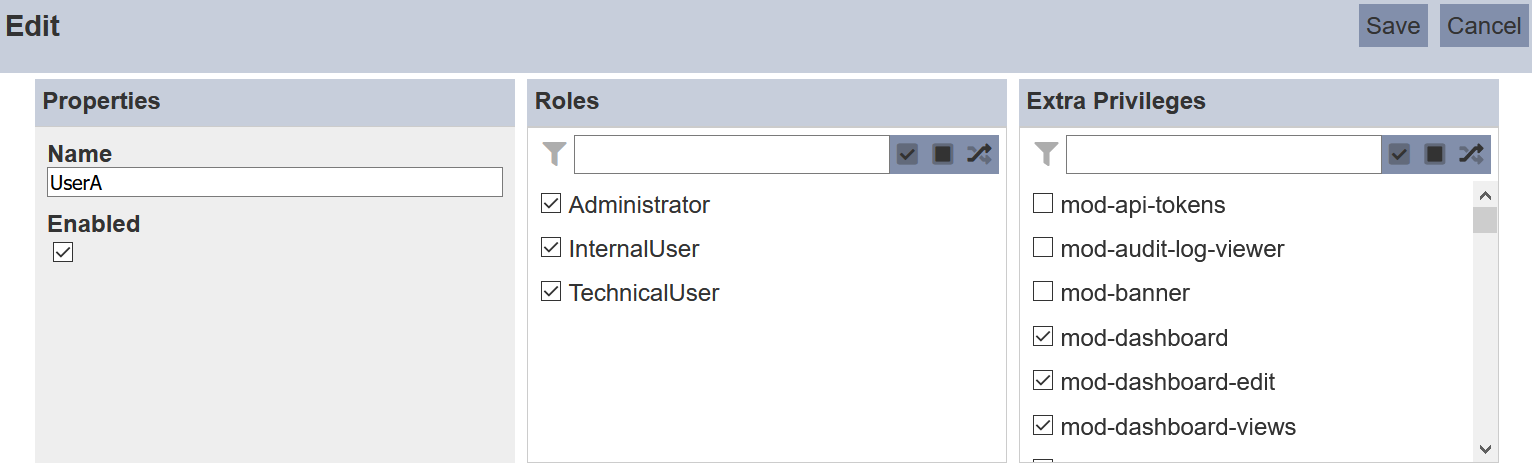Uncheck the TechnicalUser role

point(551,292)
